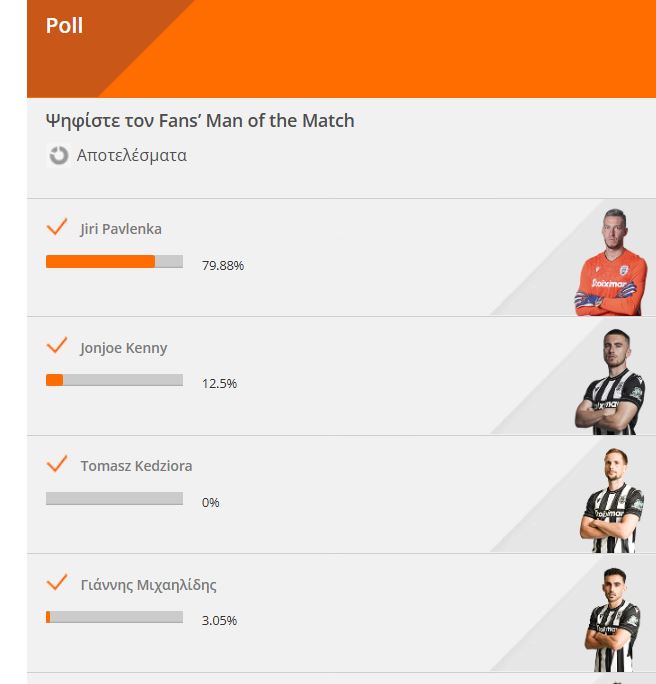Click the Αποτελέσματα results label
The height and width of the screenshot is (684, 656).
132,155
